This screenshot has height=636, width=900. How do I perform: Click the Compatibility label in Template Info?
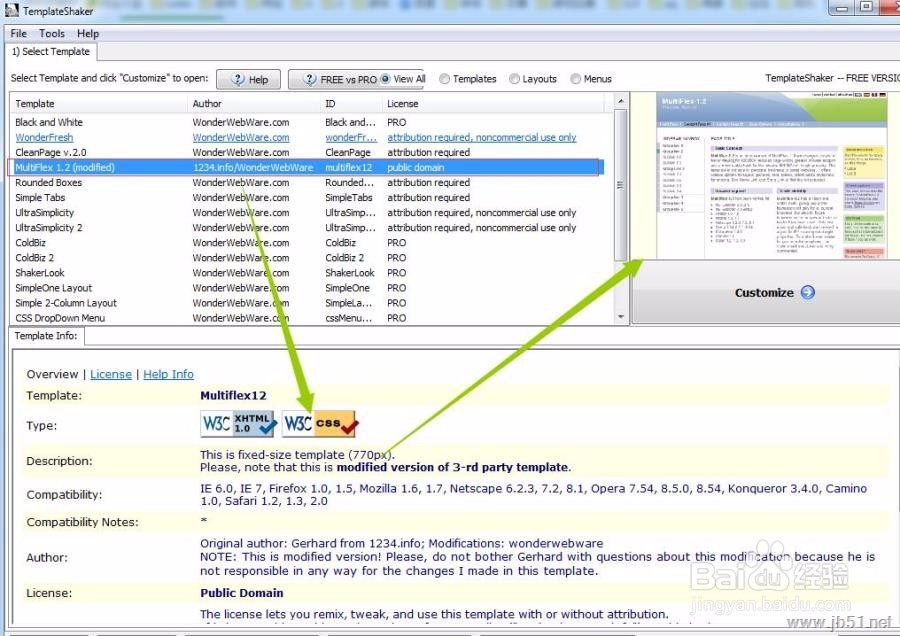[x=64, y=495]
